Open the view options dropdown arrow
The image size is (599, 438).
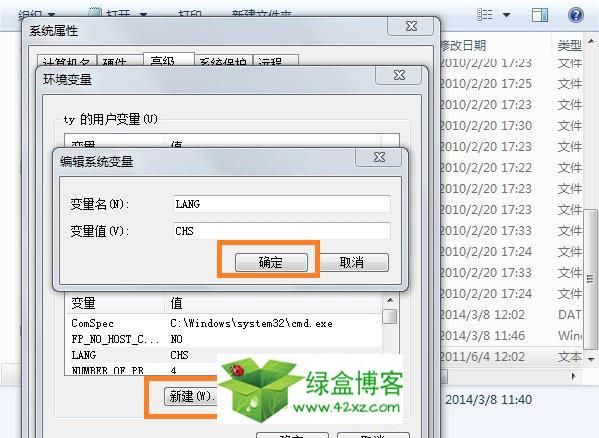507,15
